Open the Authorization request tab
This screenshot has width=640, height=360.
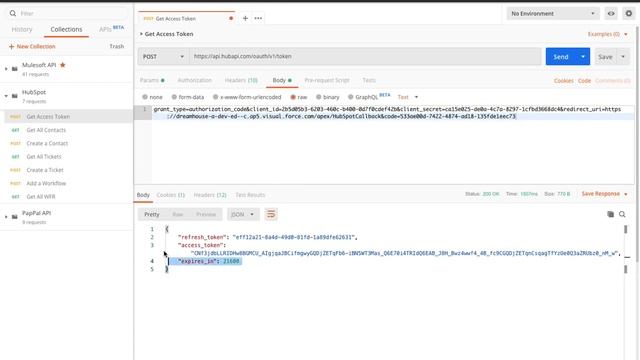[195, 80]
